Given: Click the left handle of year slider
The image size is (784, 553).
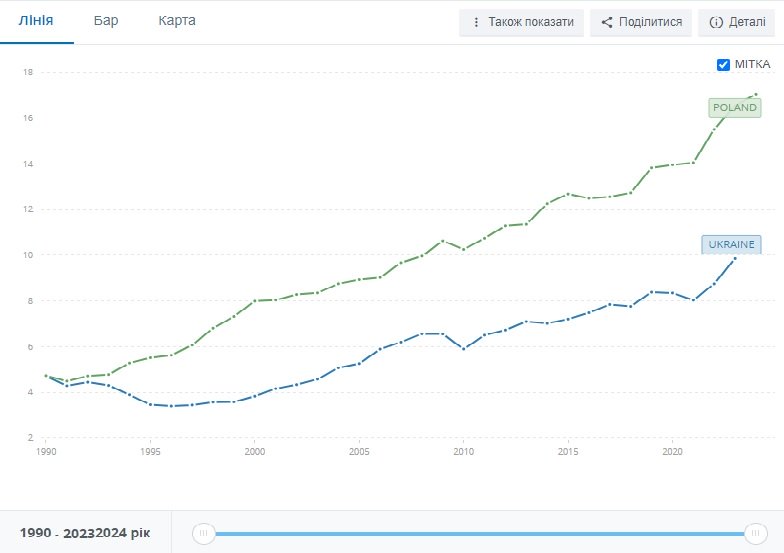Looking at the screenshot, I should [x=204, y=533].
